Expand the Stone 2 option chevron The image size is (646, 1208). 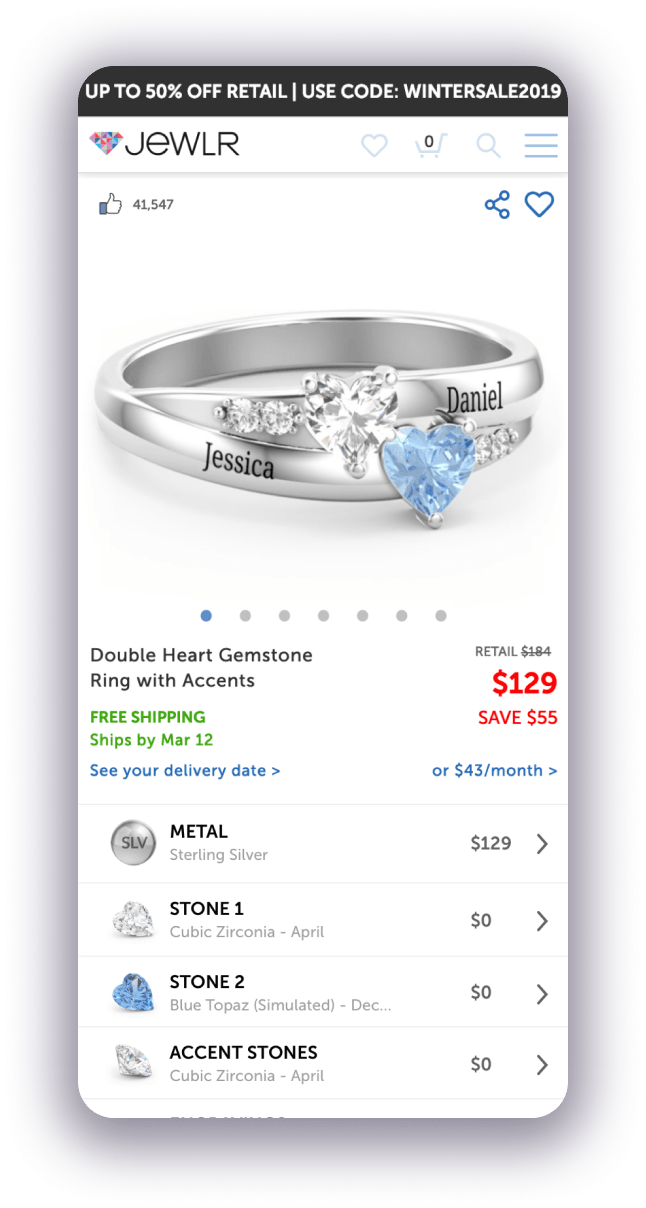coord(542,993)
